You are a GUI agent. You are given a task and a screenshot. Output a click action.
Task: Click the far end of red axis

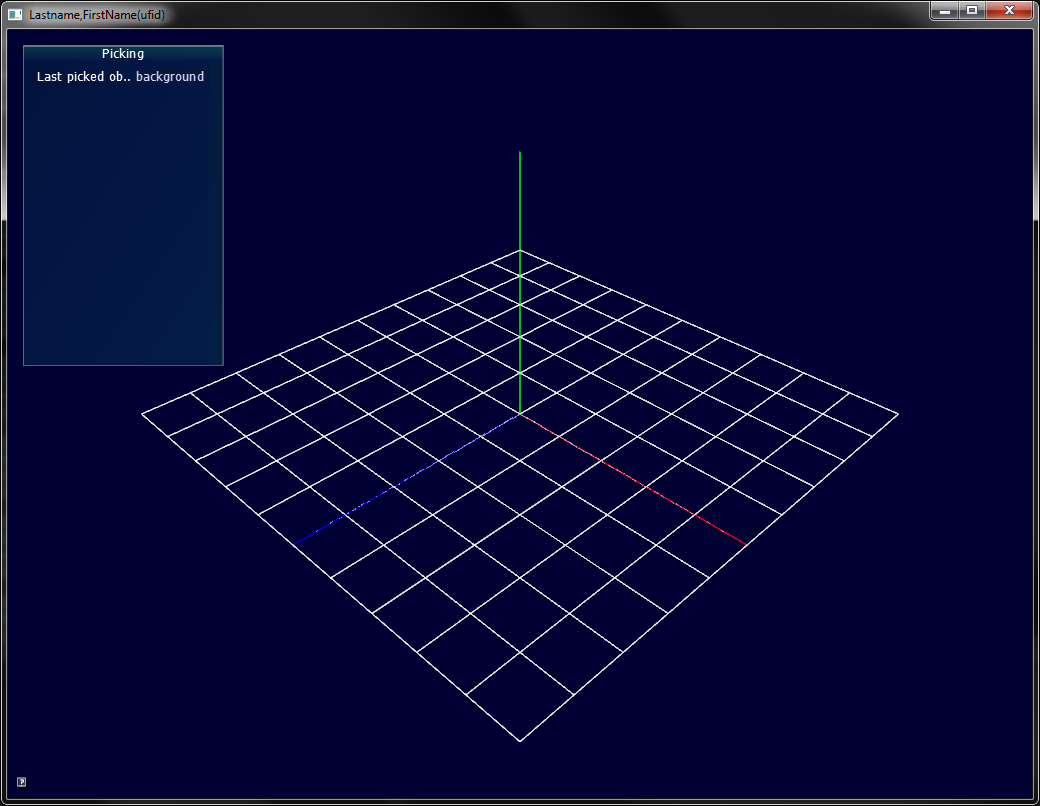click(x=744, y=543)
